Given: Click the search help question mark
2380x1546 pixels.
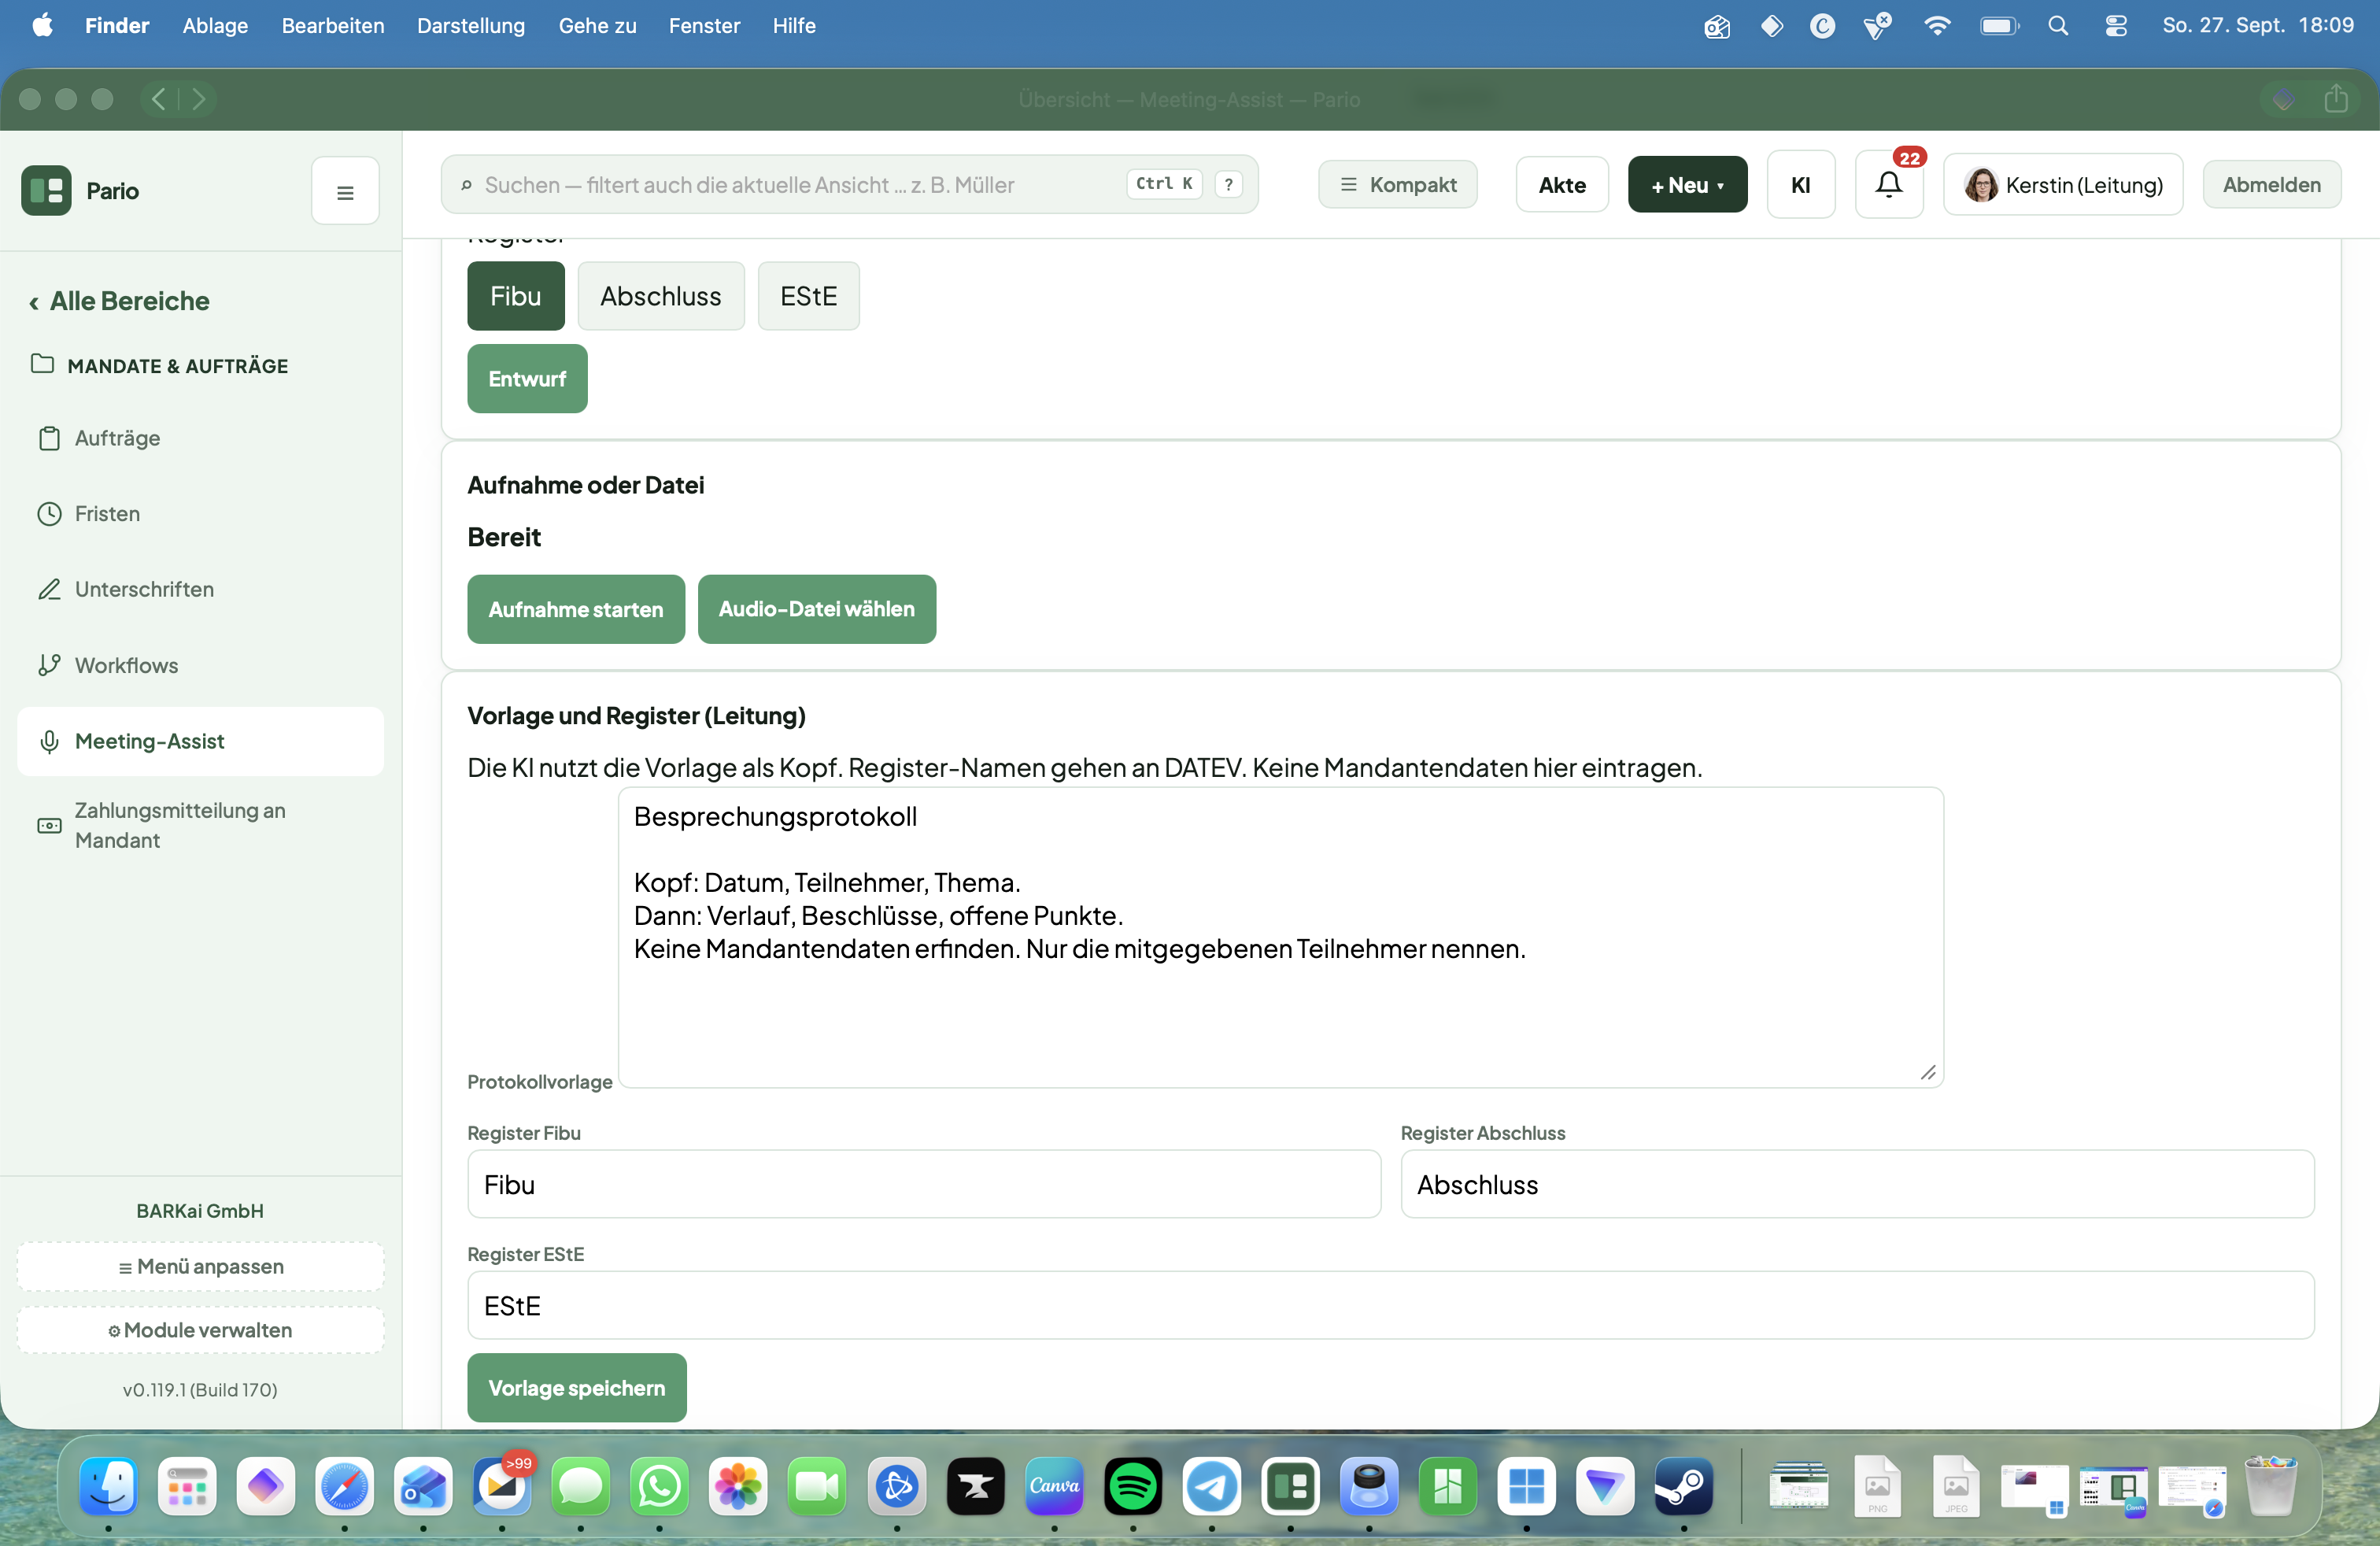Looking at the screenshot, I should [x=1229, y=184].
